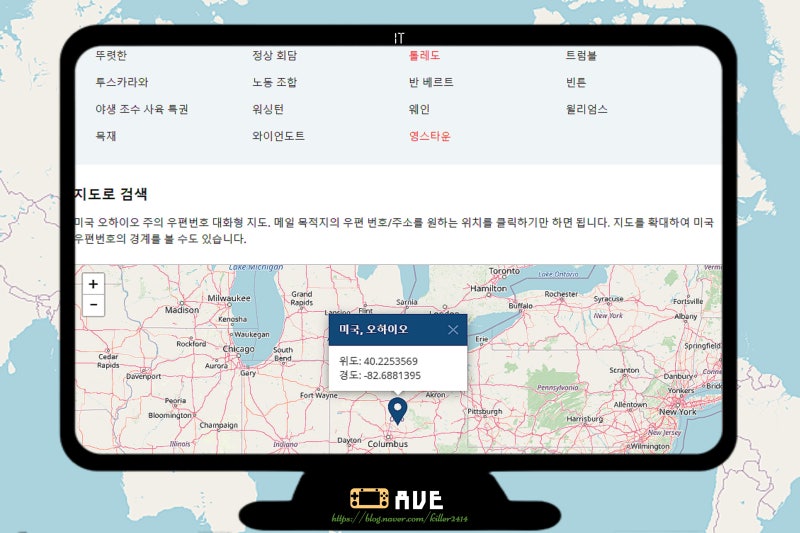This screenshot has width=800, height=533.
Task: Zoom in the map with plus button
Action: [x=93, y=284]
